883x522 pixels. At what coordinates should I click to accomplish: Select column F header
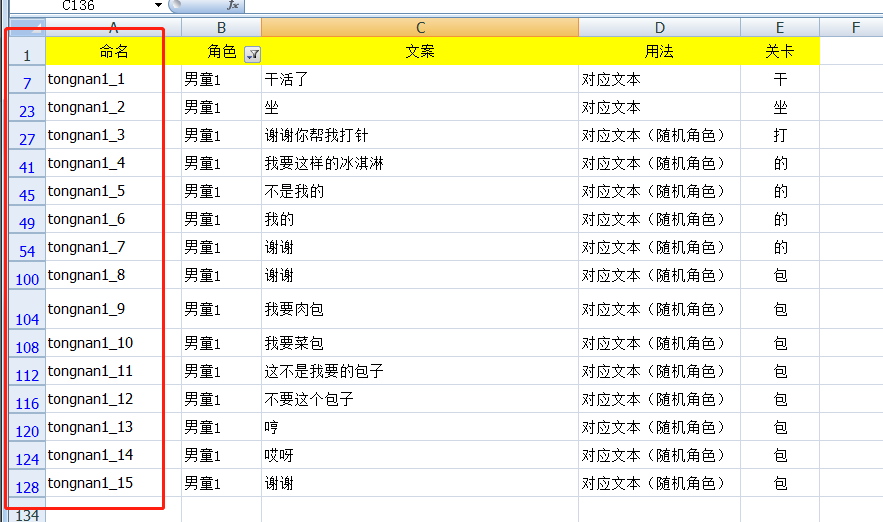click(x=855, y=28)
